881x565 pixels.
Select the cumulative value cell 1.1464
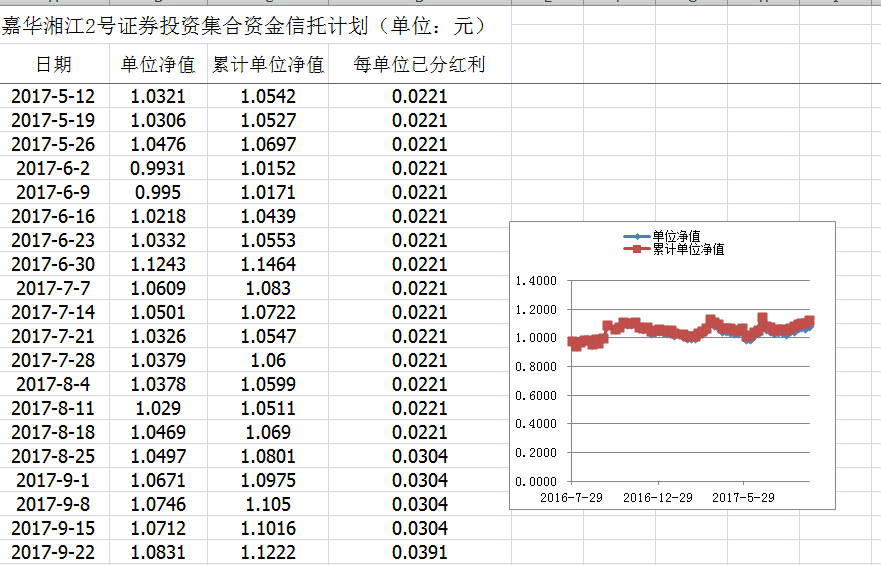coord(268,264)
